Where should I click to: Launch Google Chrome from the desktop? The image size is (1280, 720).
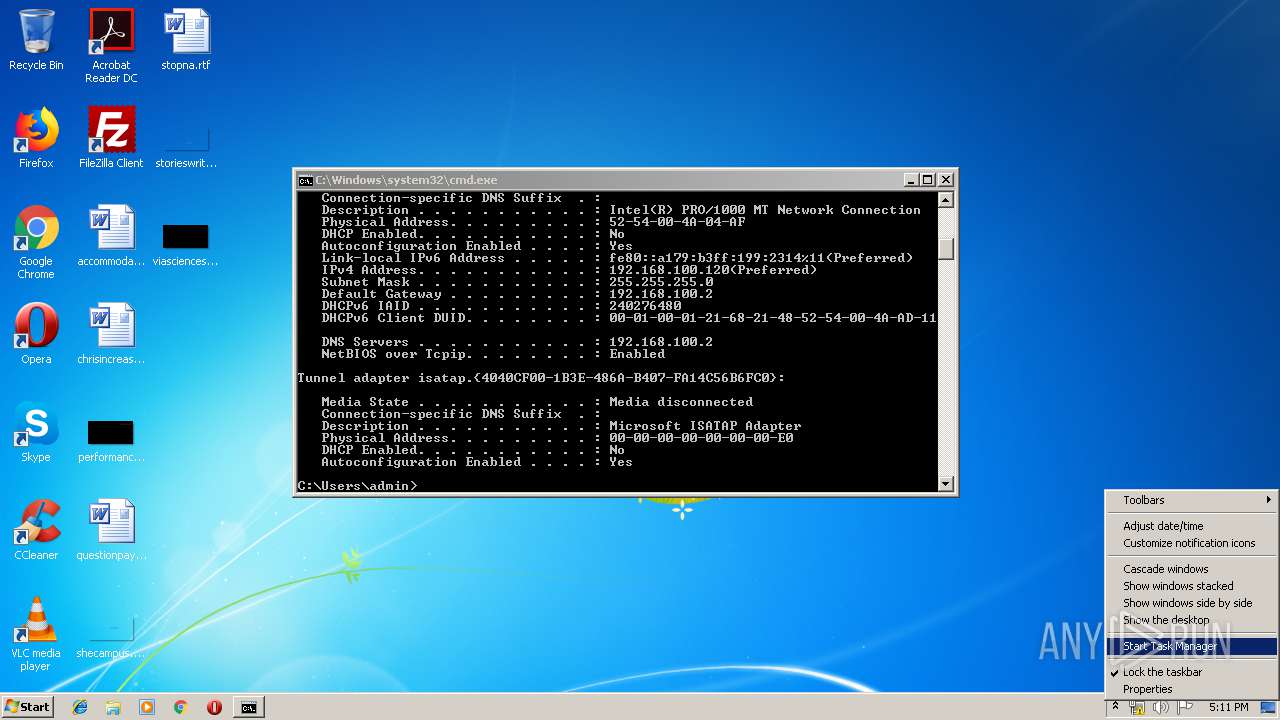tap(36, 242)
